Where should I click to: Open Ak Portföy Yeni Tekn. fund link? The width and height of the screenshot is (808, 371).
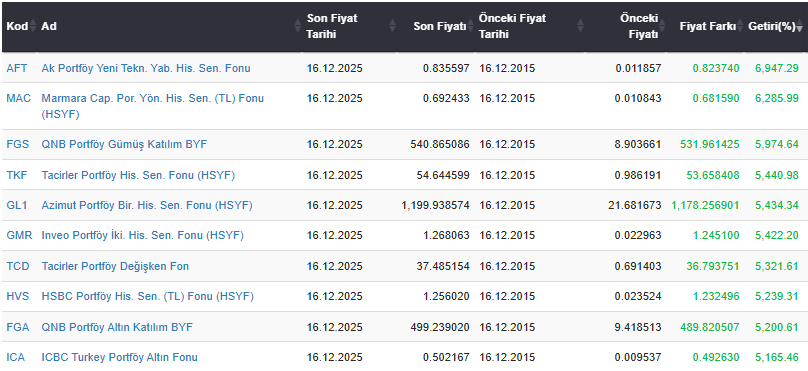(x=146, y=68)
